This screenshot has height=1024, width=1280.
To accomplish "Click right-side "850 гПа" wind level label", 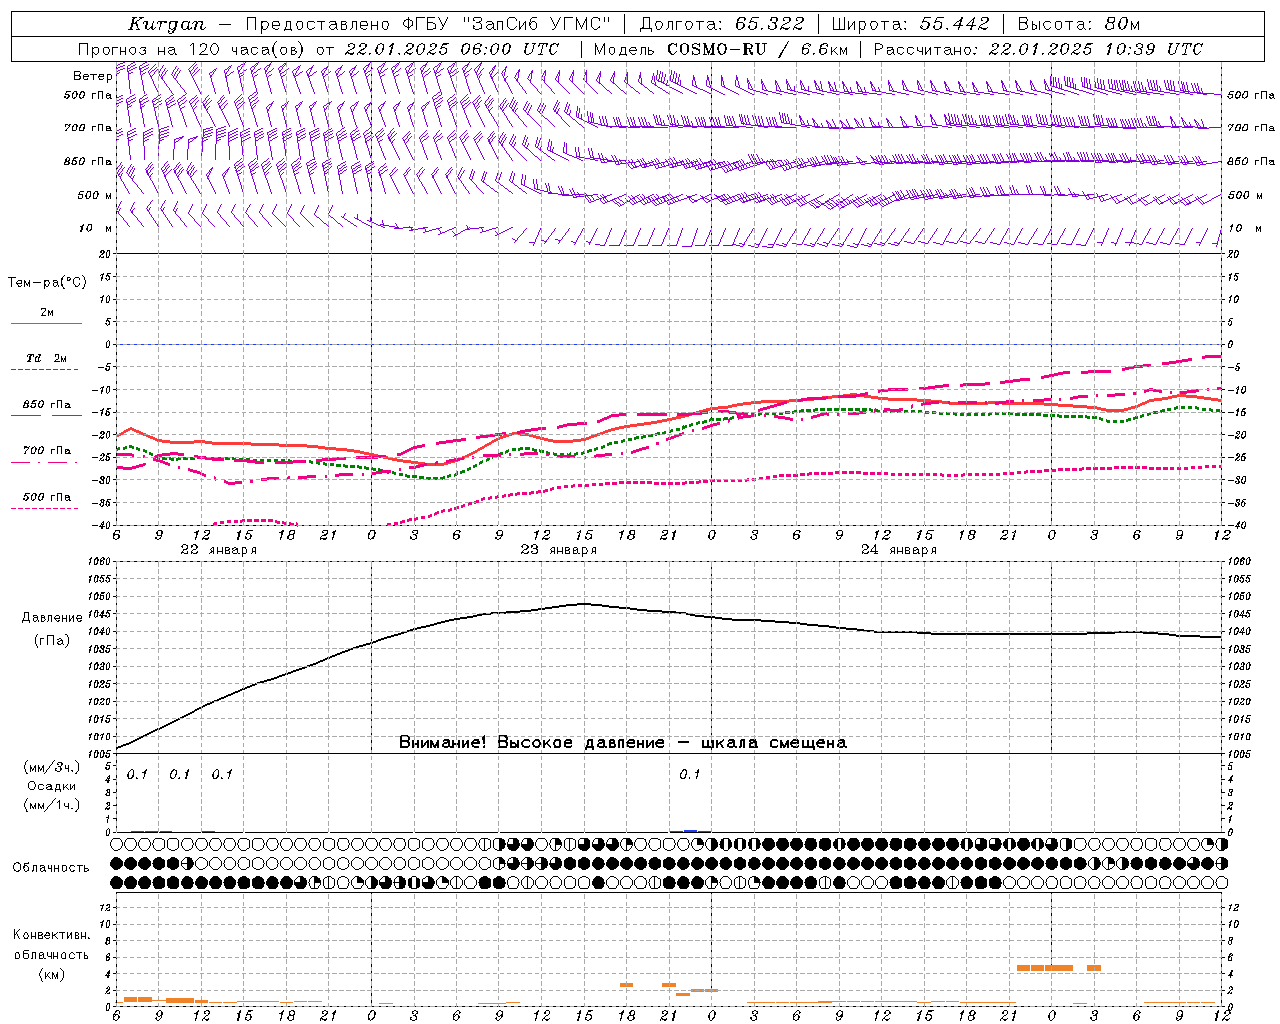I will [1251, 161].
